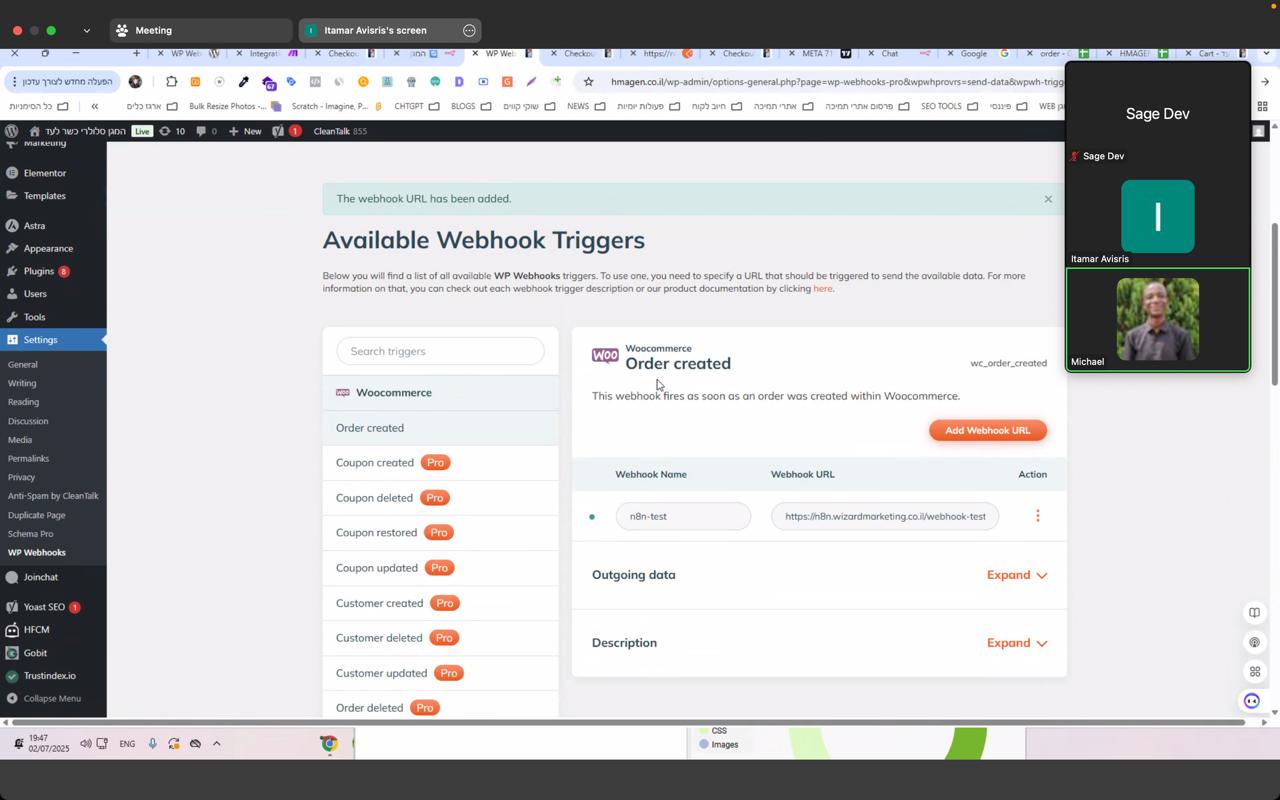Dismiss the webhook URL added notice
1280x800 pixels.
click(1048, 199)
